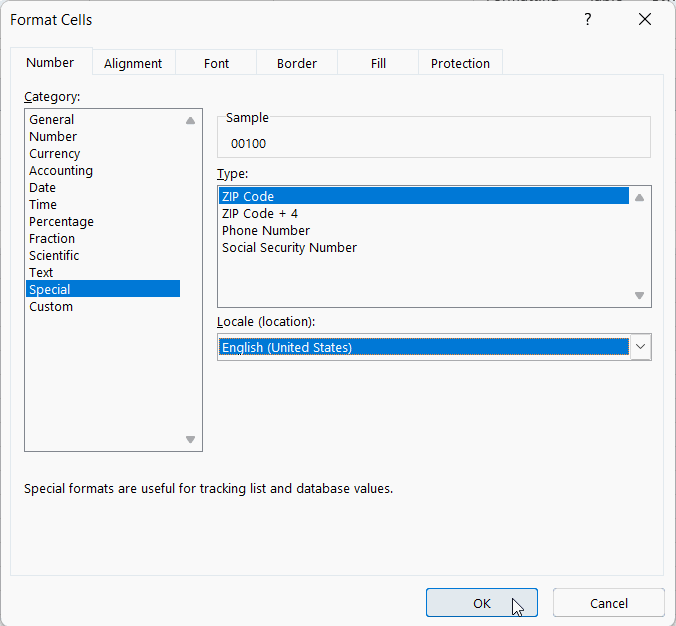Choose the Scientific category
Screen dimensions: 676x626
(103, 256)
